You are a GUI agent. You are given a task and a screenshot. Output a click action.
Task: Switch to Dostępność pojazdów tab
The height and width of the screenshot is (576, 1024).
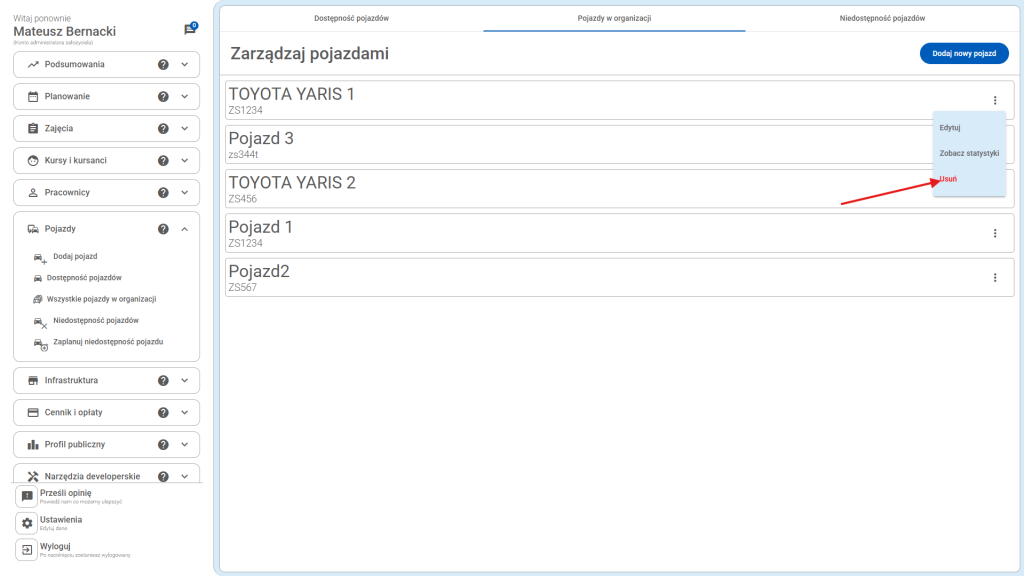tap(351, 18)
